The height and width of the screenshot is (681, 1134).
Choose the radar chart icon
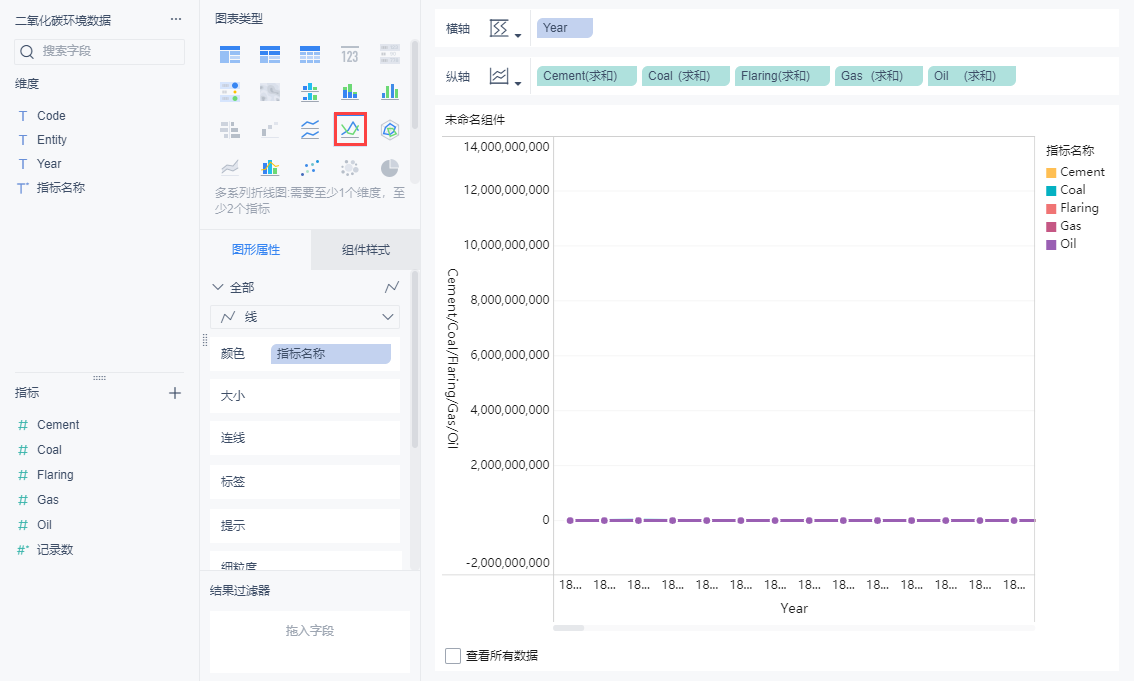click(x=390, y=130)
